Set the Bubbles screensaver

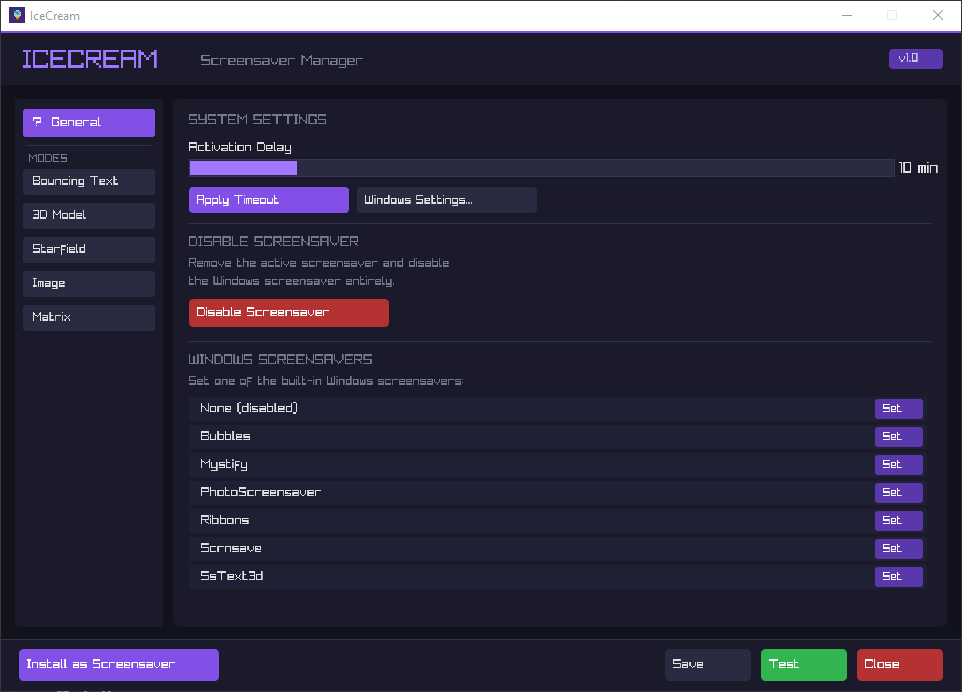pos(898,437)
